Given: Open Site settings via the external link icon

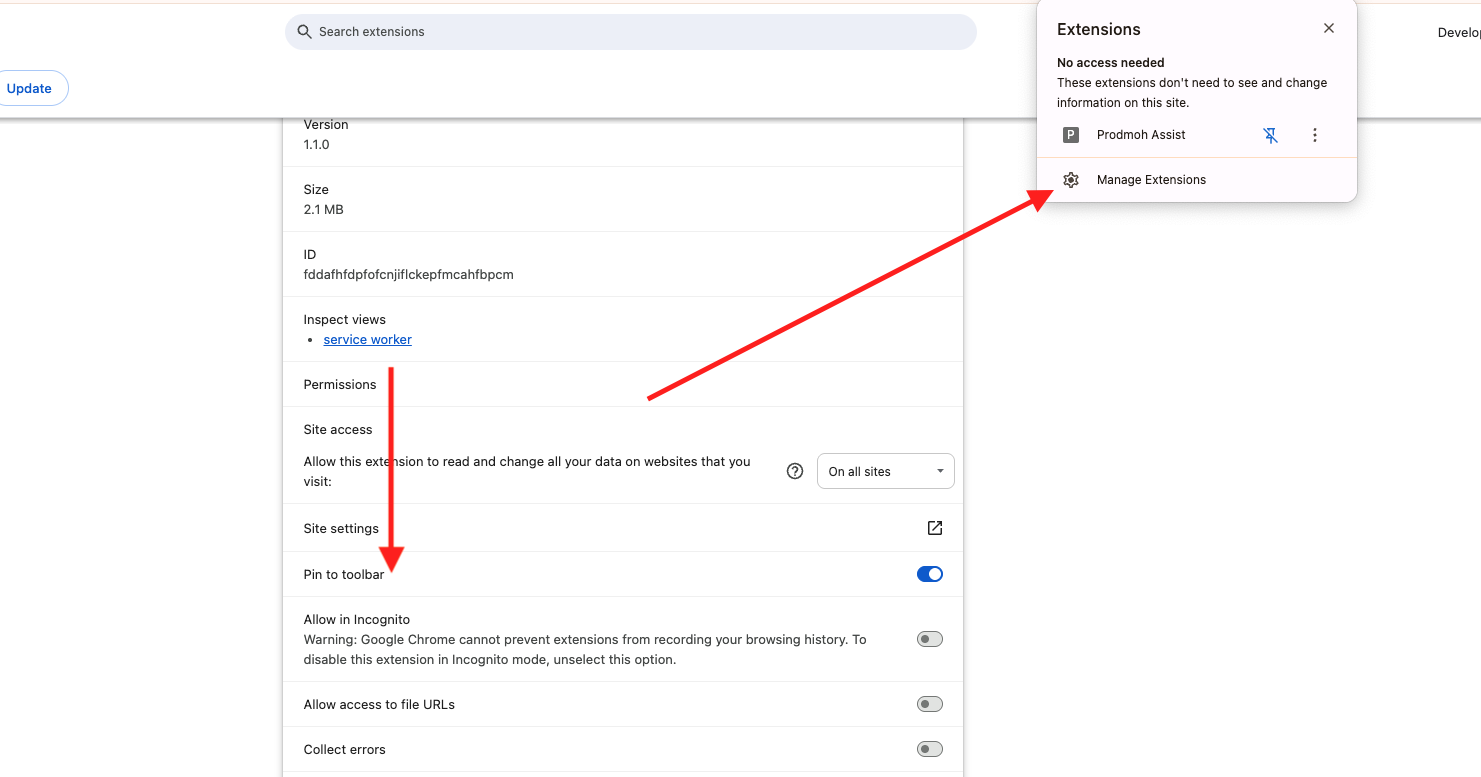Looking at the screenshot, I should [934, 528].
